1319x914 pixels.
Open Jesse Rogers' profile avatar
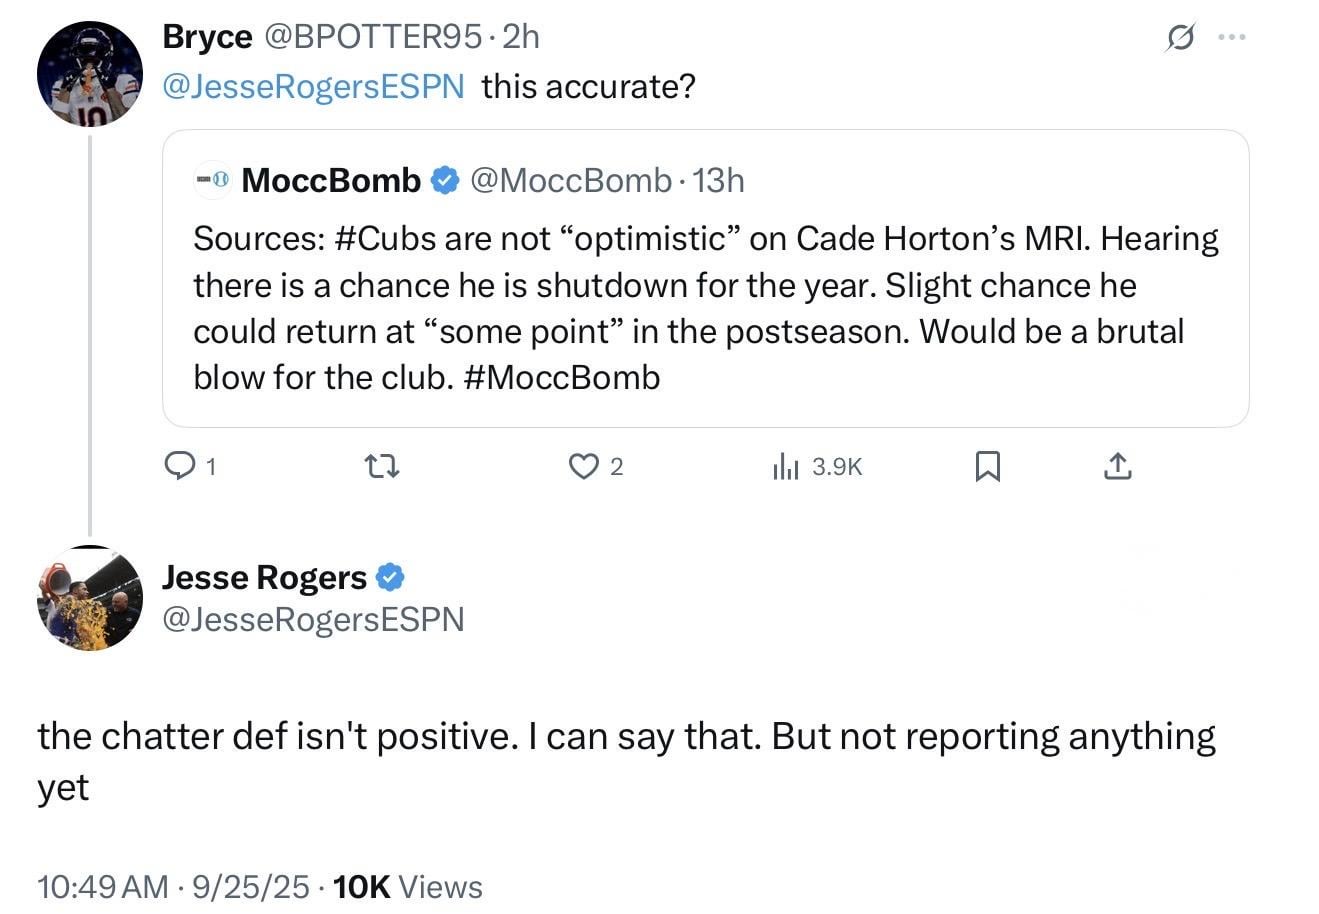(89, 598)
